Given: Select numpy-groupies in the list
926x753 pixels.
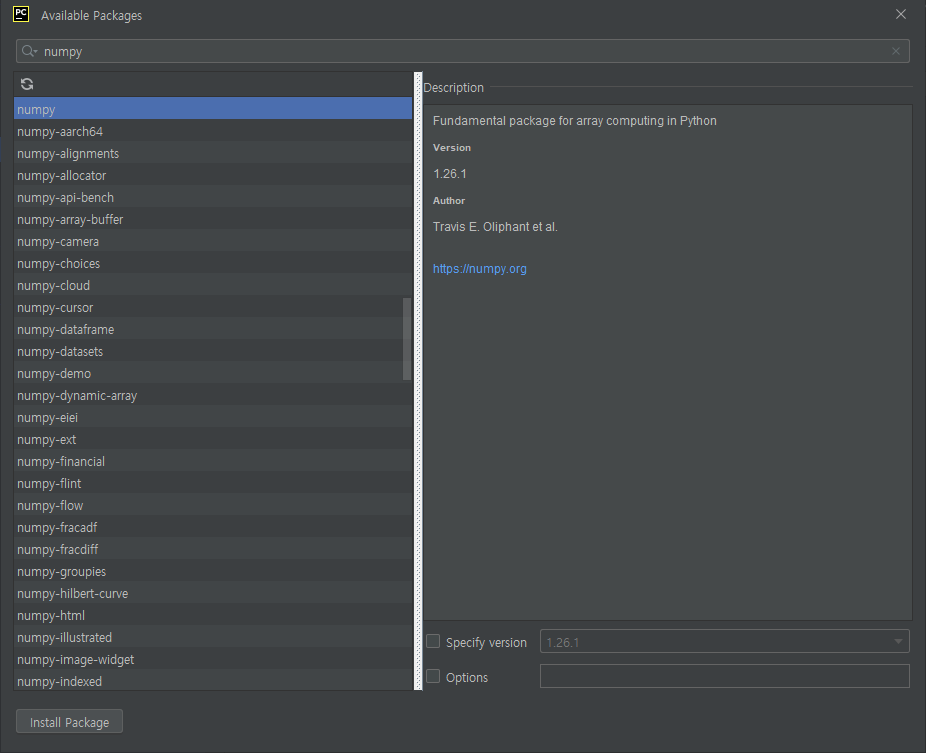Looking at the screenshot, I should (213, 571).
